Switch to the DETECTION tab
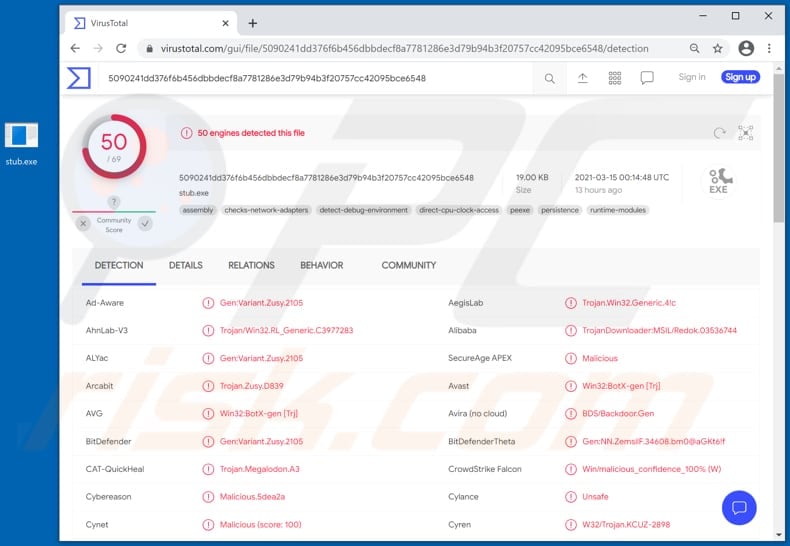The image size is (790, 546). click(119, 265)
